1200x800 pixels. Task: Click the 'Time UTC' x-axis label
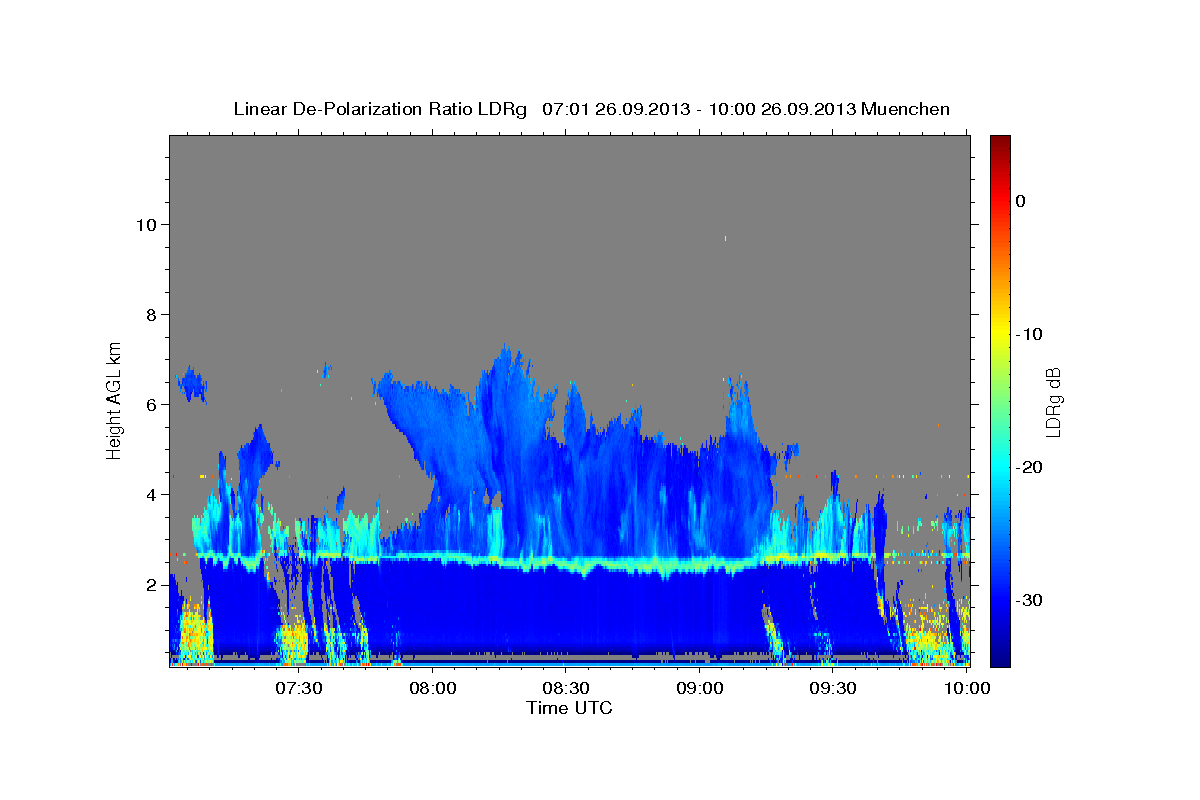(569, 708)
